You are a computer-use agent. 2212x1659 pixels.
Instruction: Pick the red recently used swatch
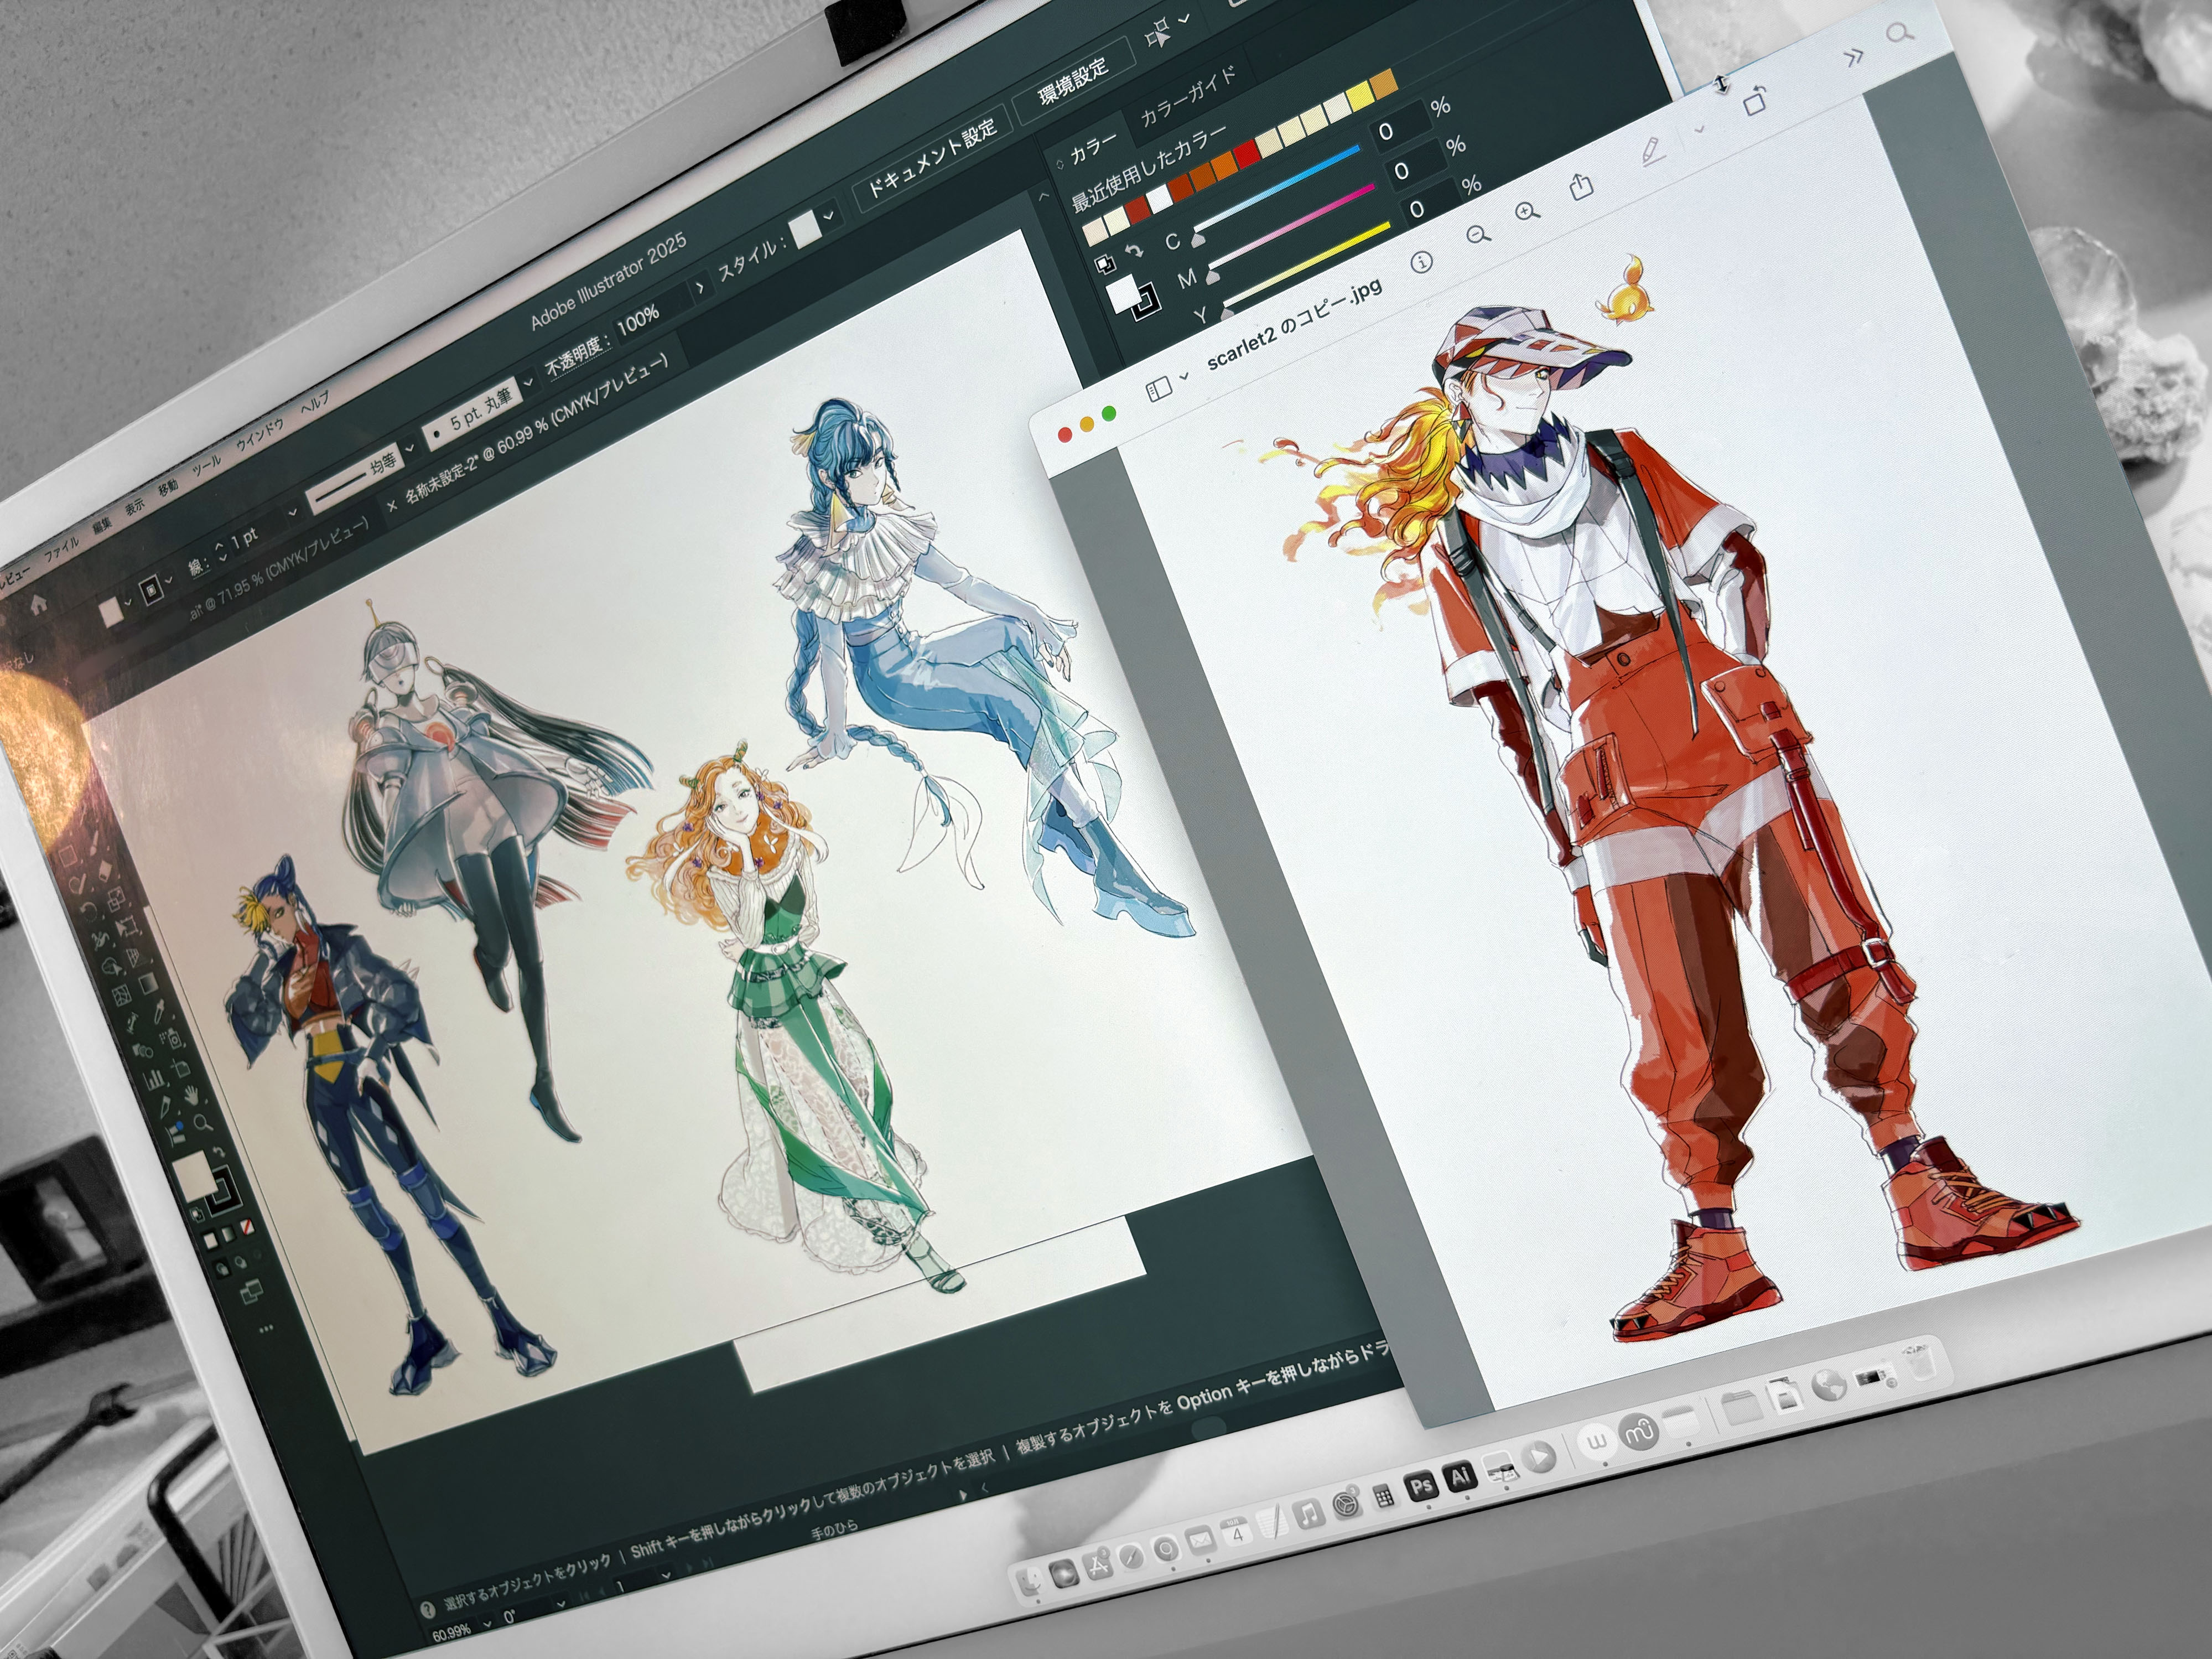coord(1246,154)
